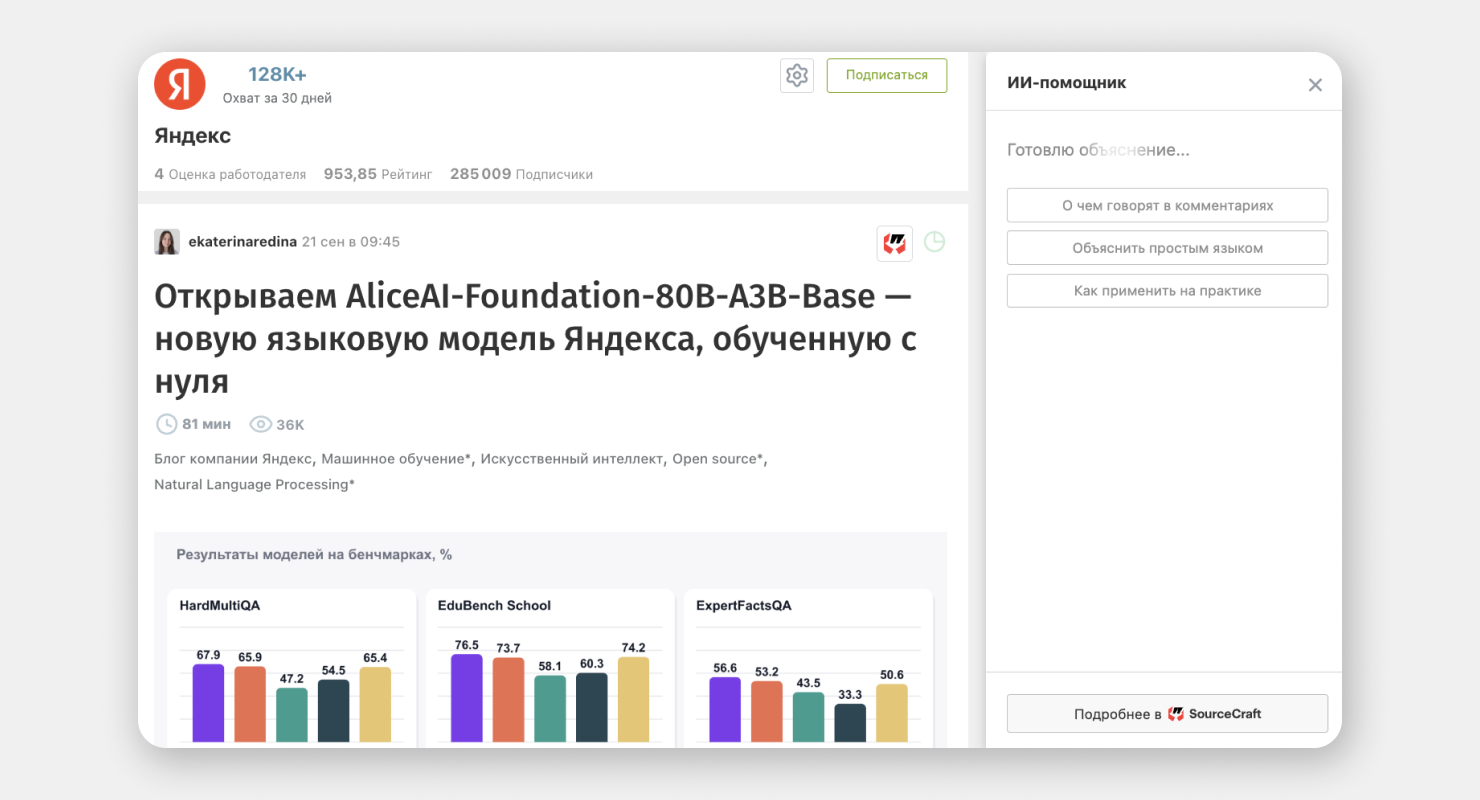Open the 'Машинное обучение' hub link
The height and width of the screenshot is (800, 1480).
pos(397,459)
